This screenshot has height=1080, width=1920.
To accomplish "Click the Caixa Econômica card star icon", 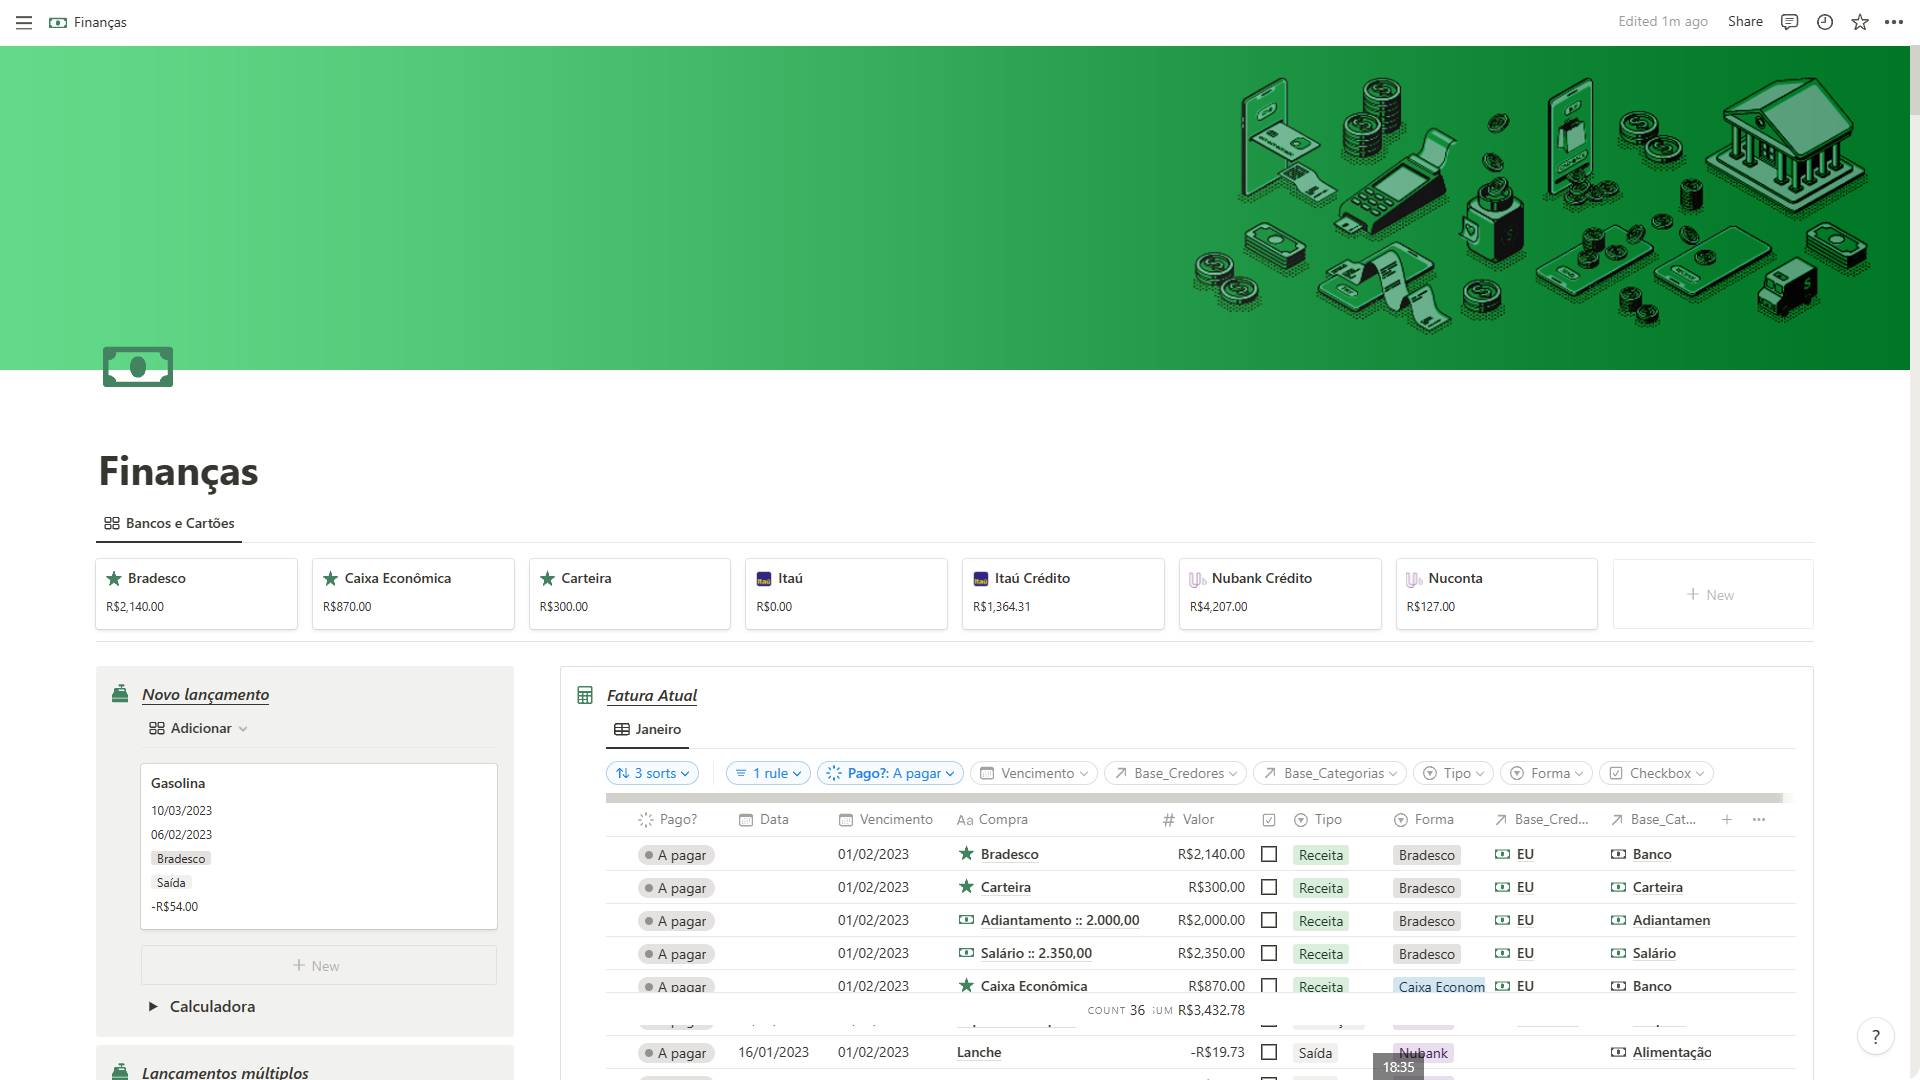I will pos(331,579).
